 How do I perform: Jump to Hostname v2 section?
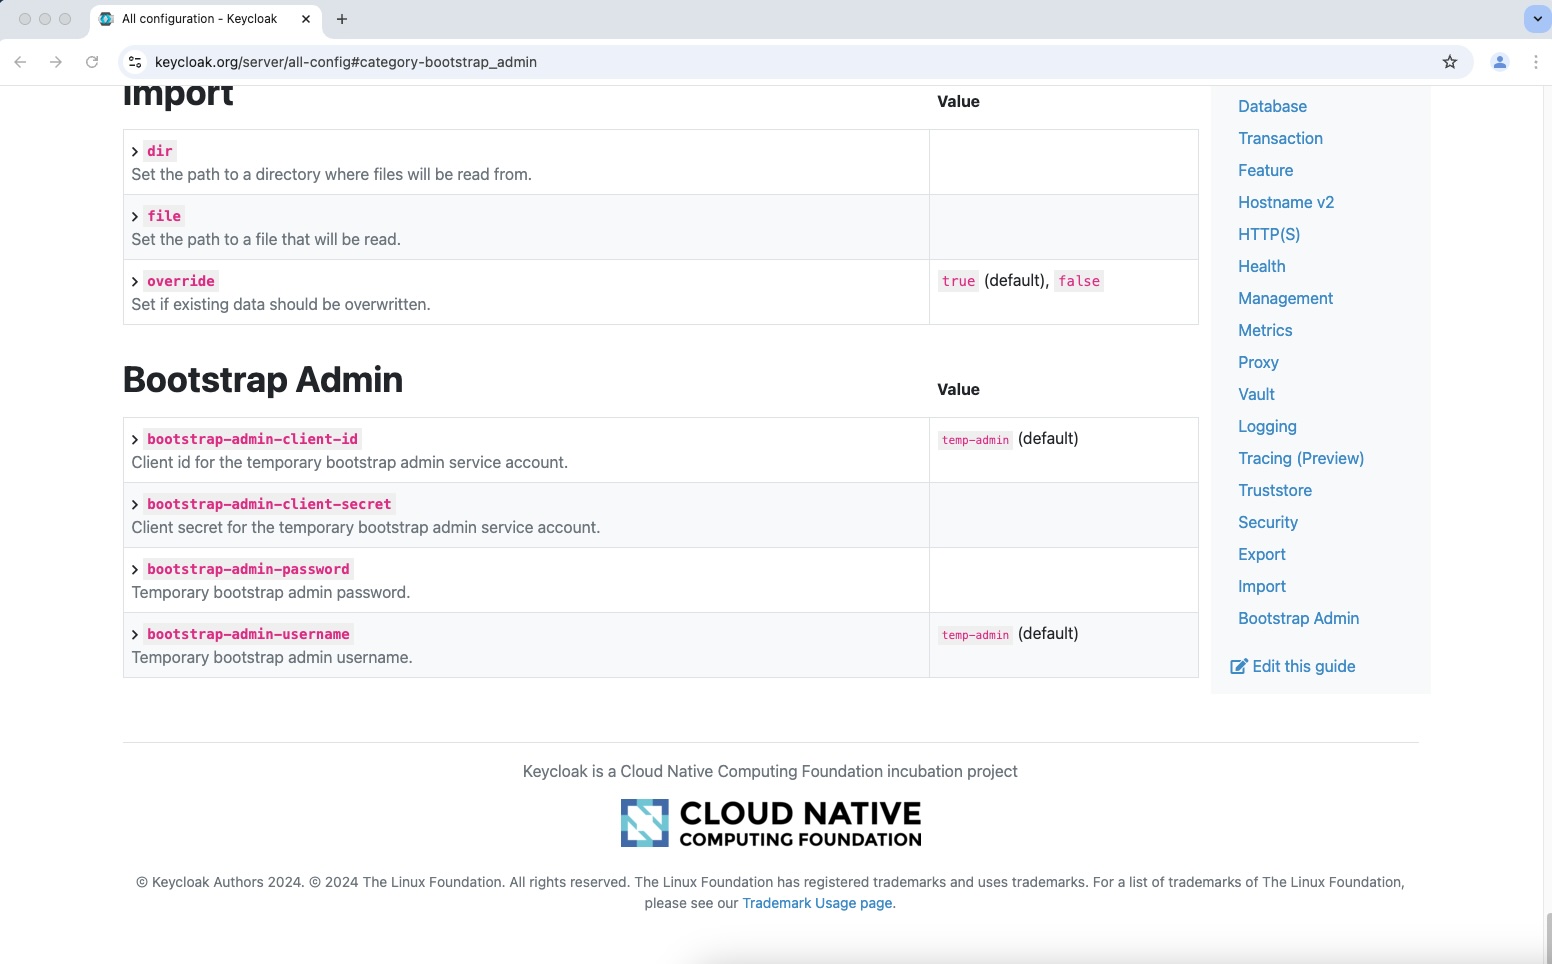click(x=1286, y=202)
